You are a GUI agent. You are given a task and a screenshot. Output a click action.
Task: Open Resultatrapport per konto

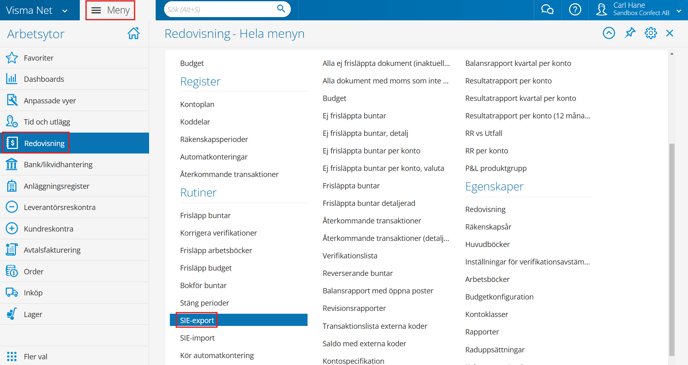pos(509,81)
